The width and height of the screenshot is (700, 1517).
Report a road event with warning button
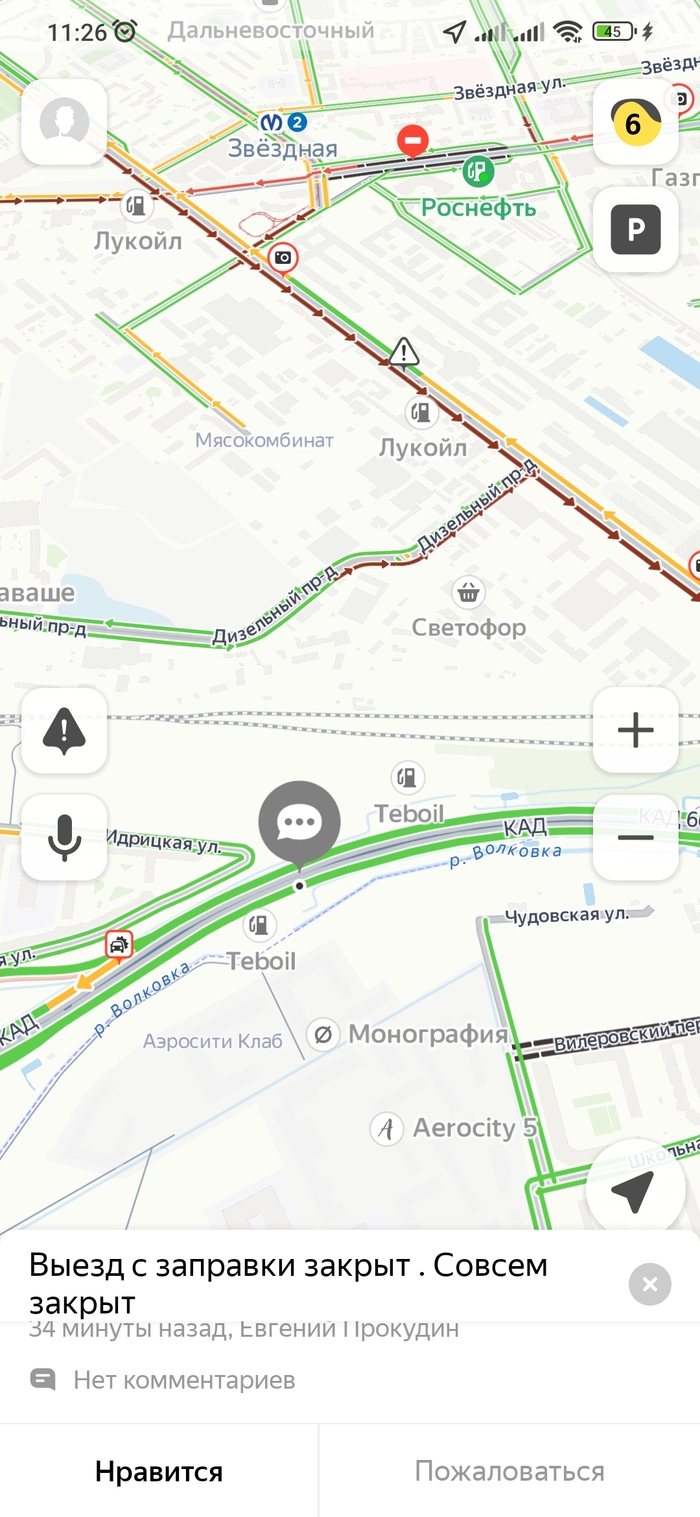64,731
